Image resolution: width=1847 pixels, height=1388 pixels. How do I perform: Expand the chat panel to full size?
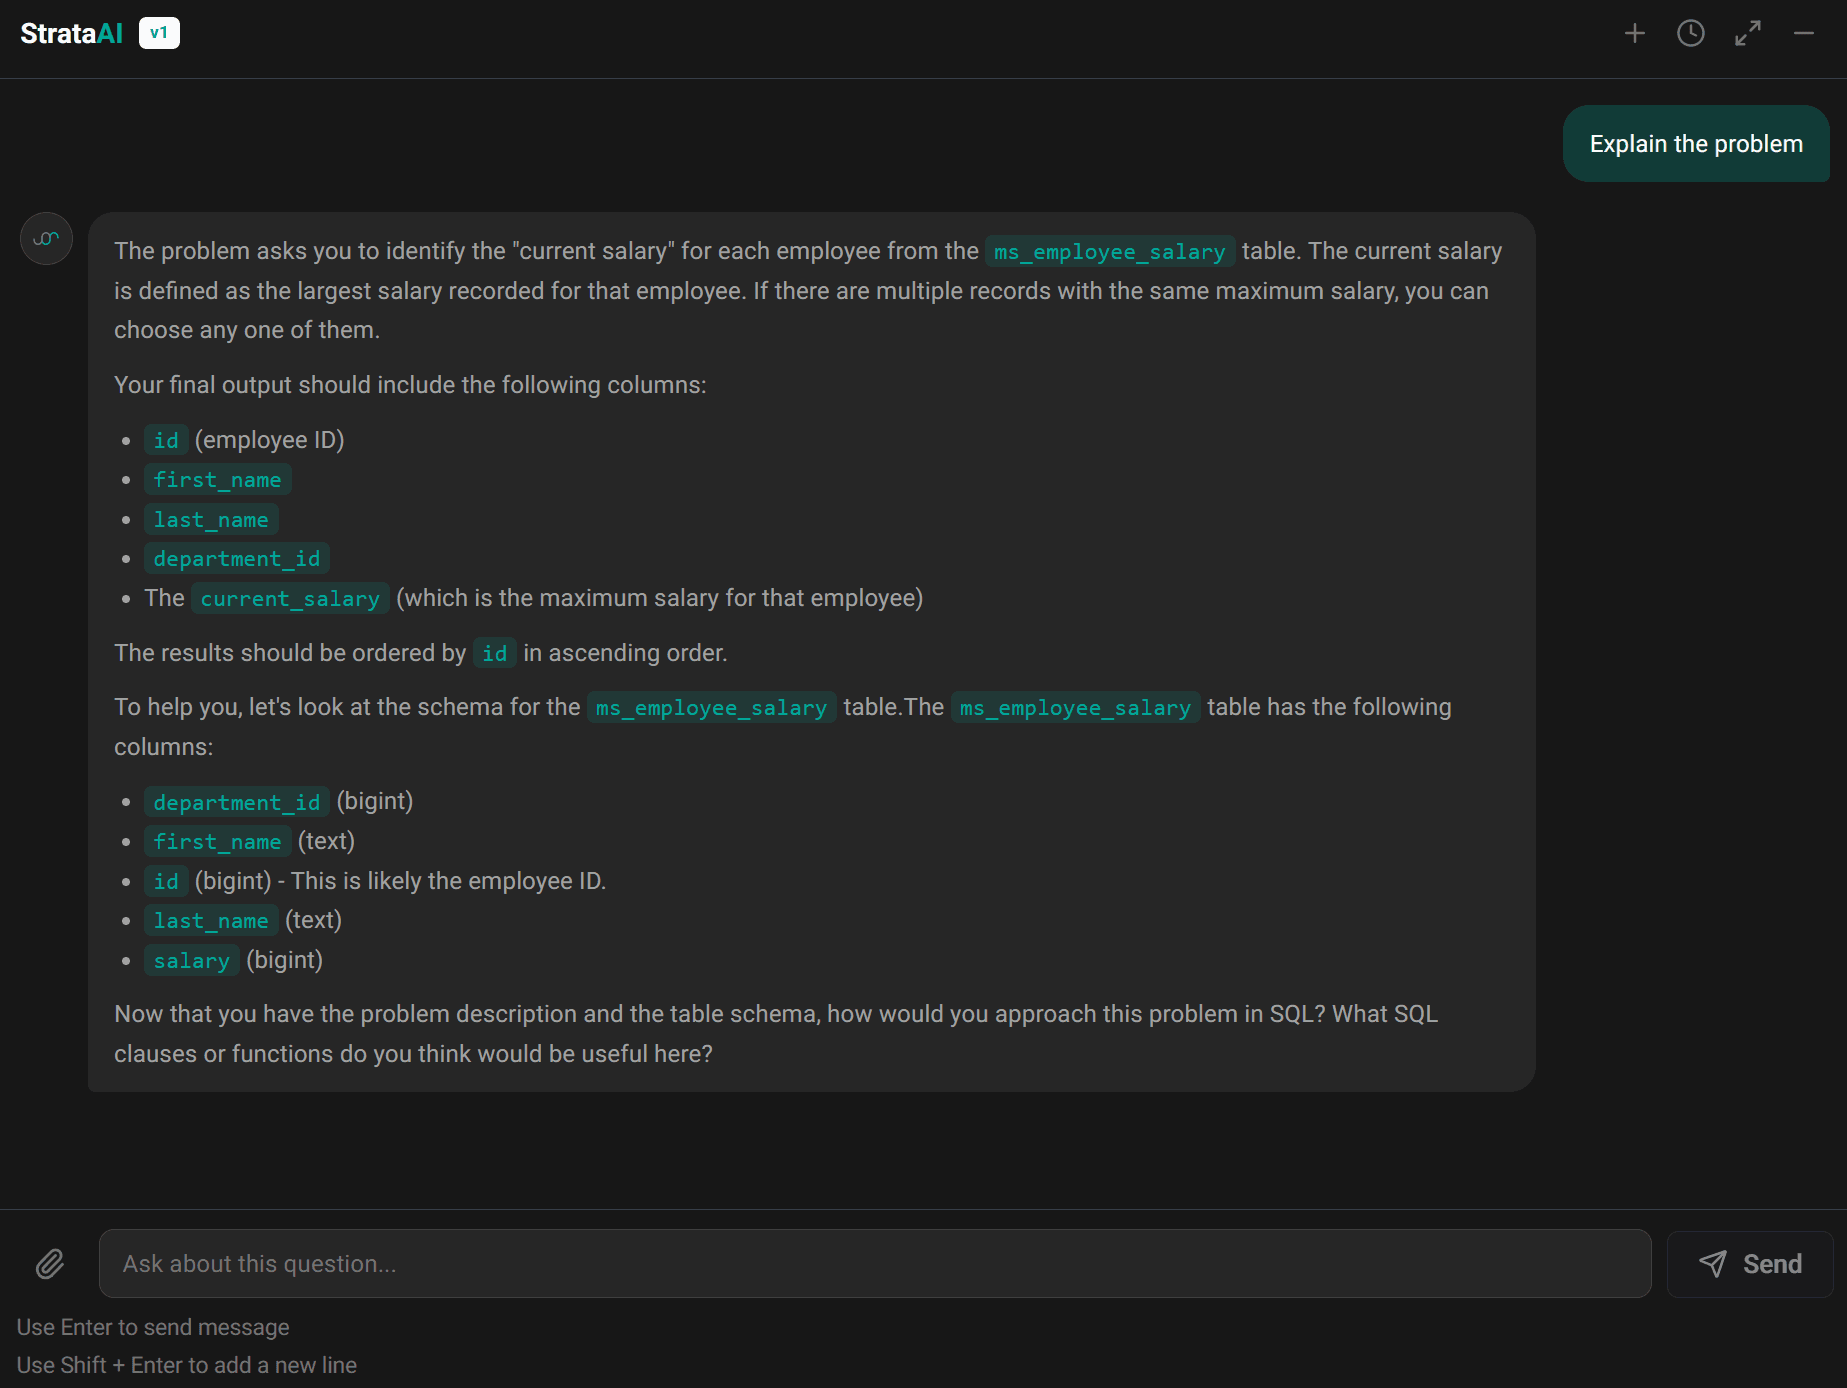tap(1748, 34)
